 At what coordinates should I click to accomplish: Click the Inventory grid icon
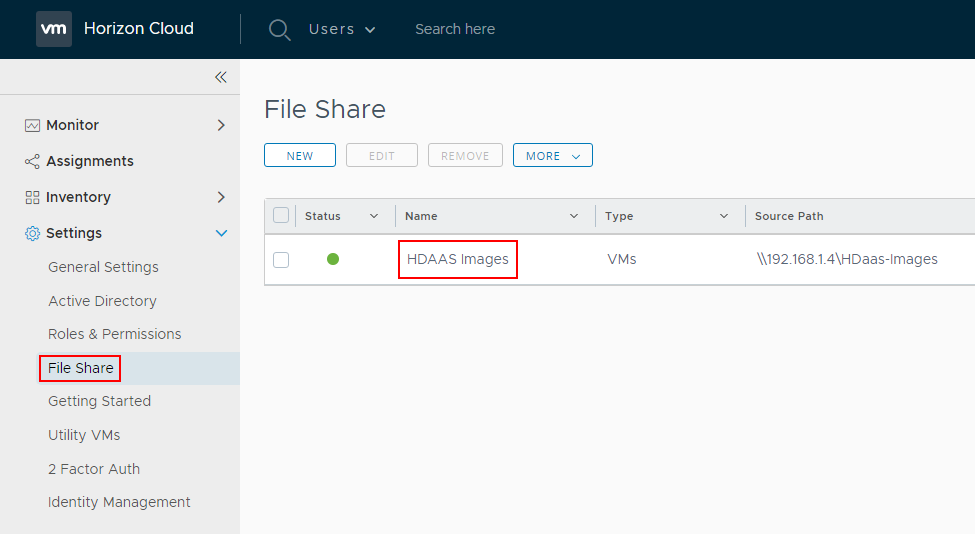tap(32, 197)
